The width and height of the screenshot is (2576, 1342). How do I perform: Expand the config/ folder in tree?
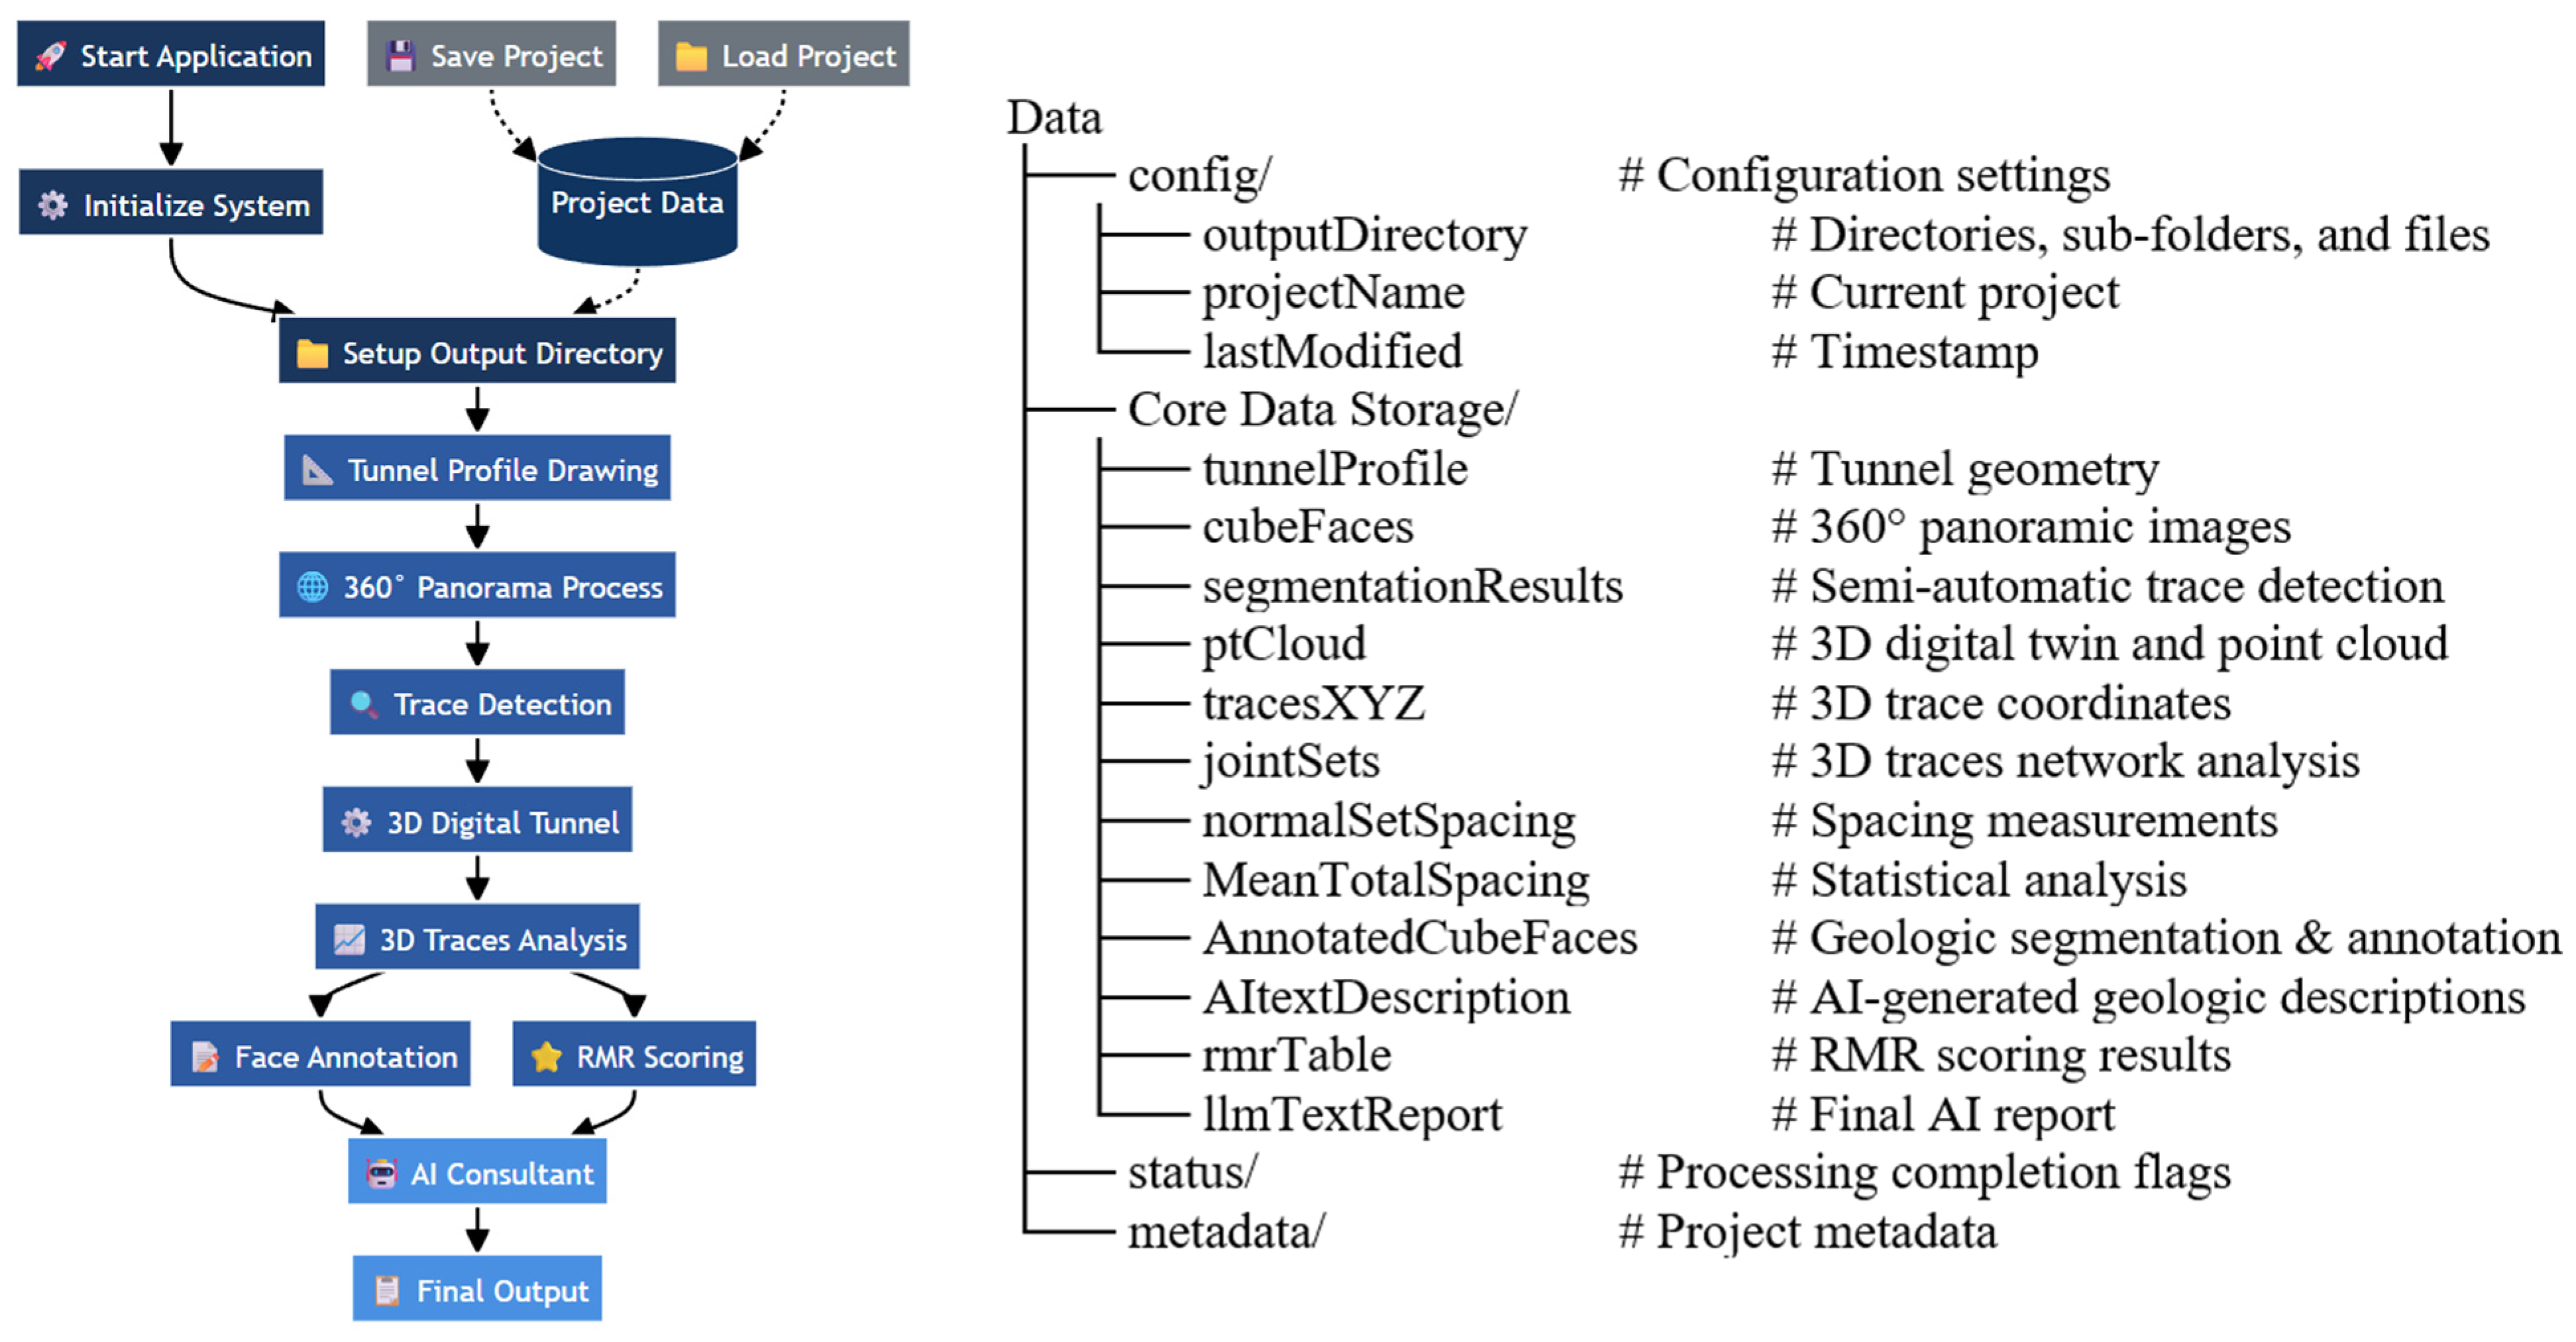pyautogui.click(x=1199, y=175)
